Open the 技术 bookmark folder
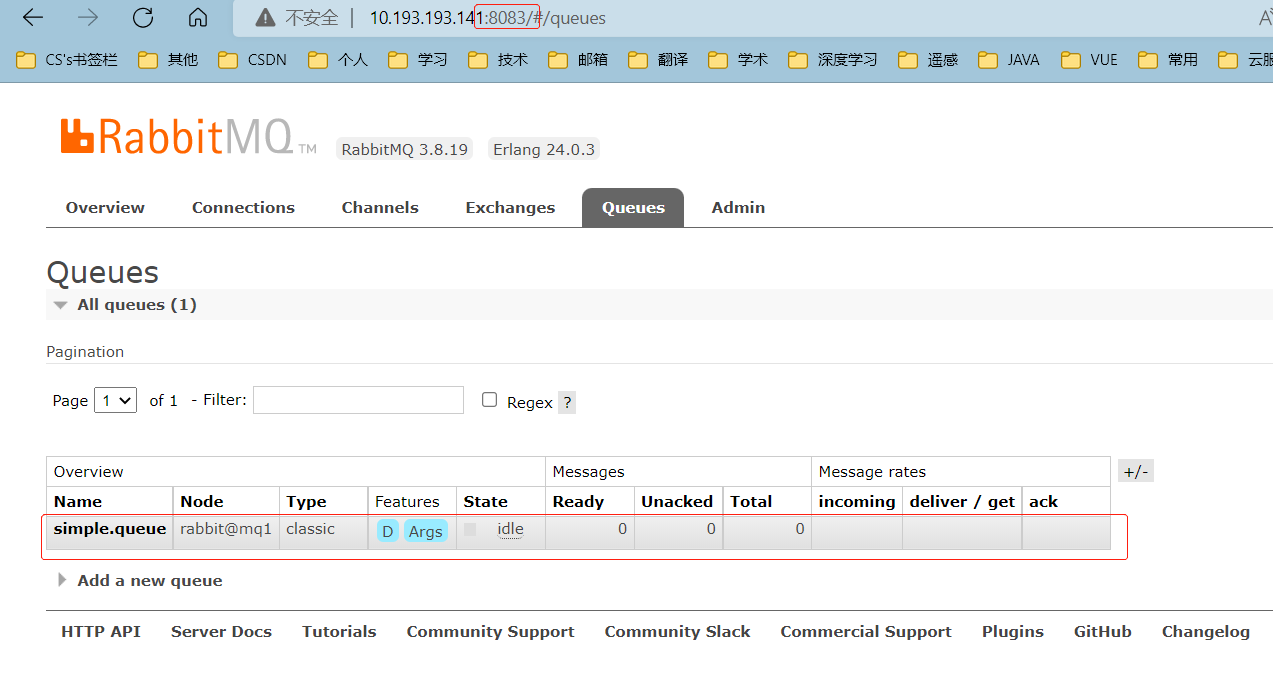The height and width of the screenshot is (696, 1273). pos(498,60)
